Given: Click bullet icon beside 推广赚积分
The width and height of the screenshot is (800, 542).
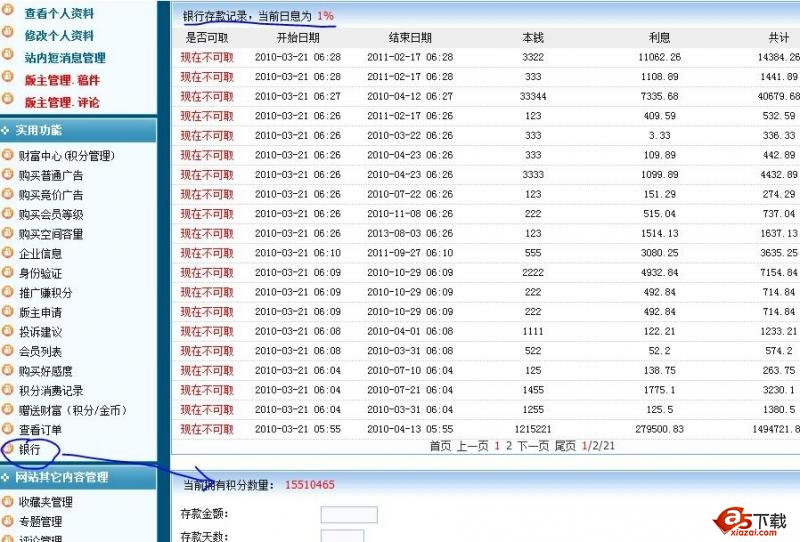Looking at the screenshot, I should tap(8, 291).
